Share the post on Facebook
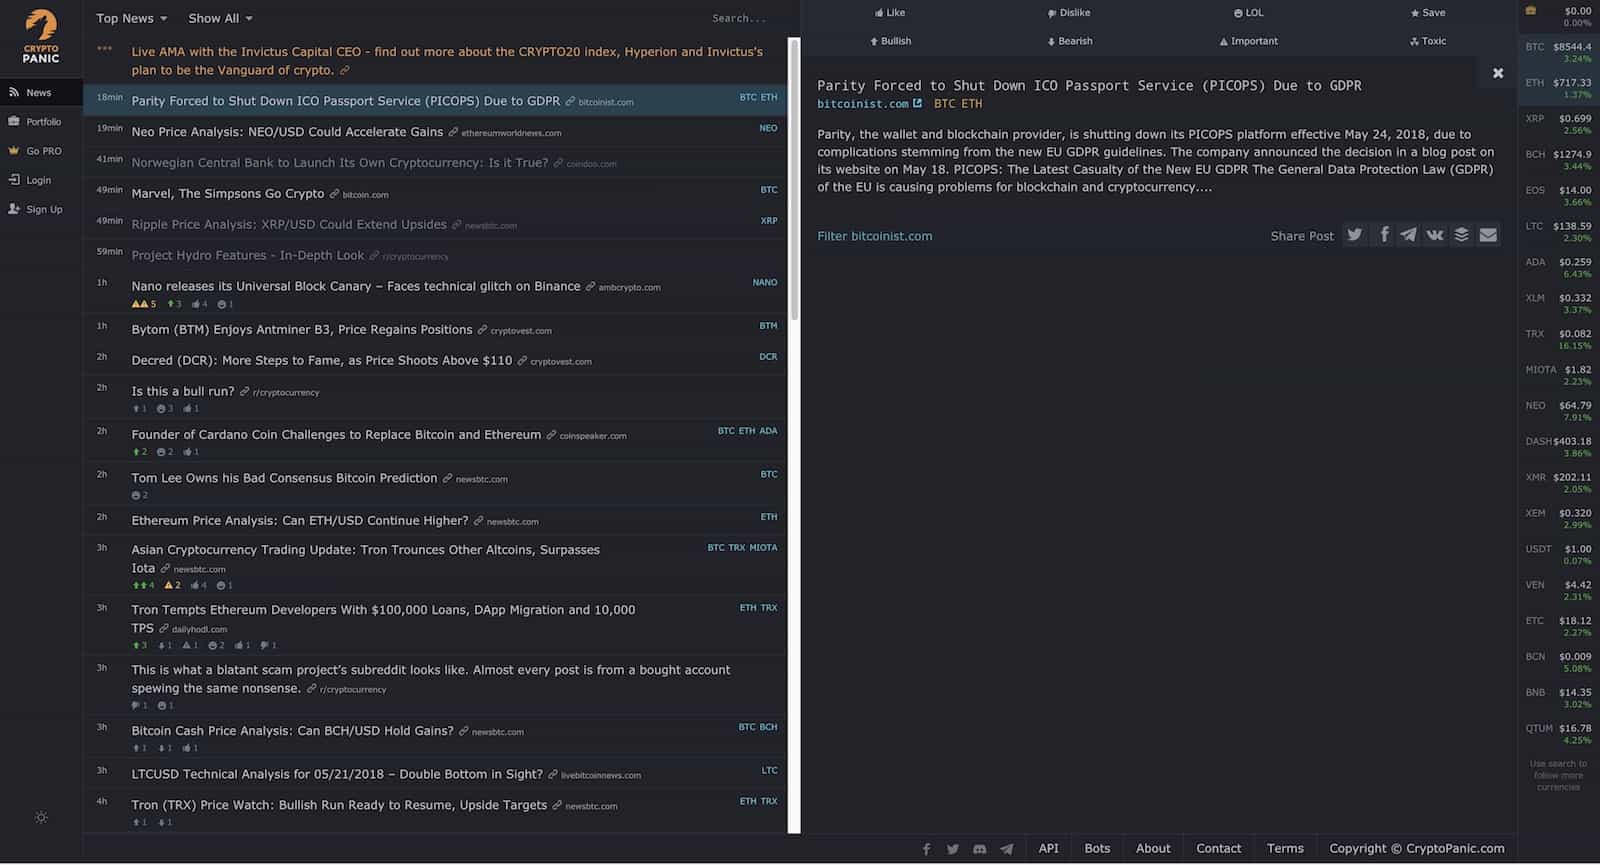This screenshot has width=1600, height=865. pyautogui.click(x=1384, y=235)
